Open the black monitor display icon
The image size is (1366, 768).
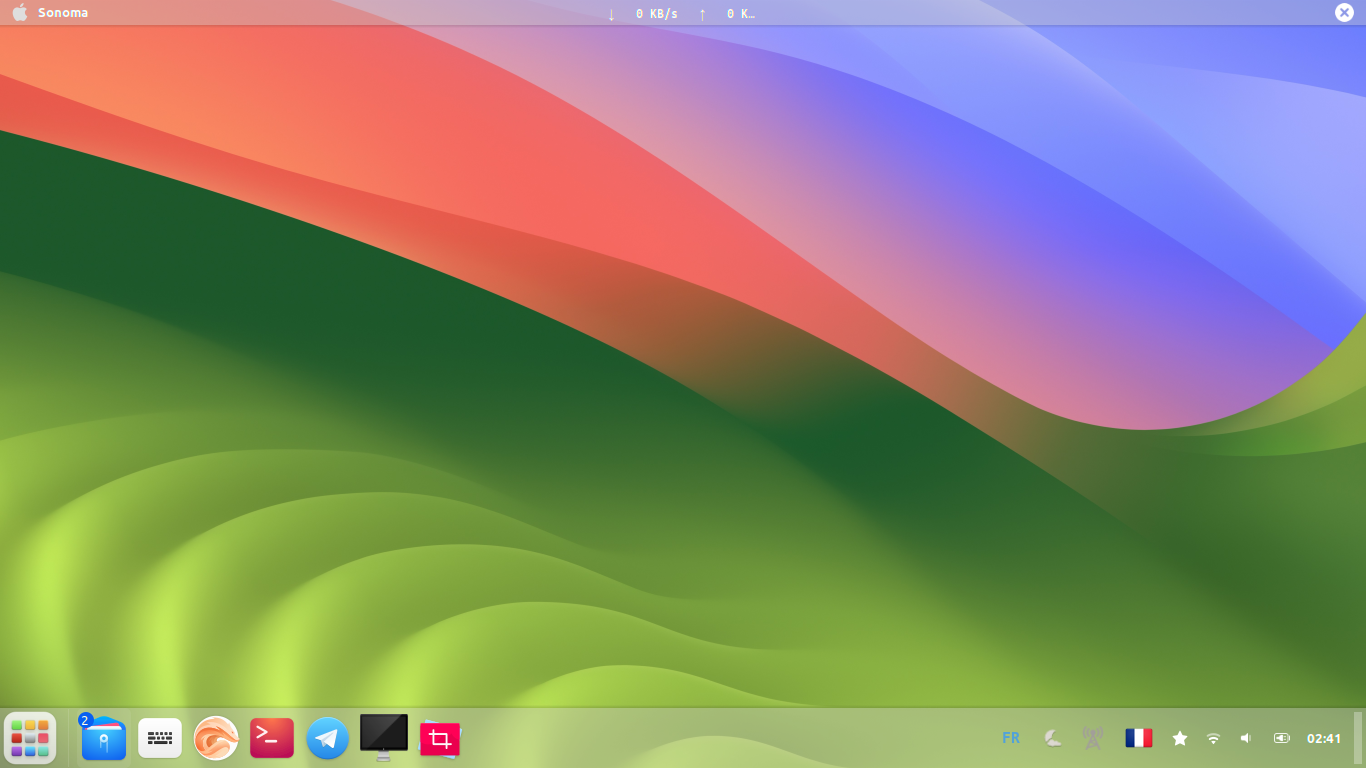(x=384, y=738)
